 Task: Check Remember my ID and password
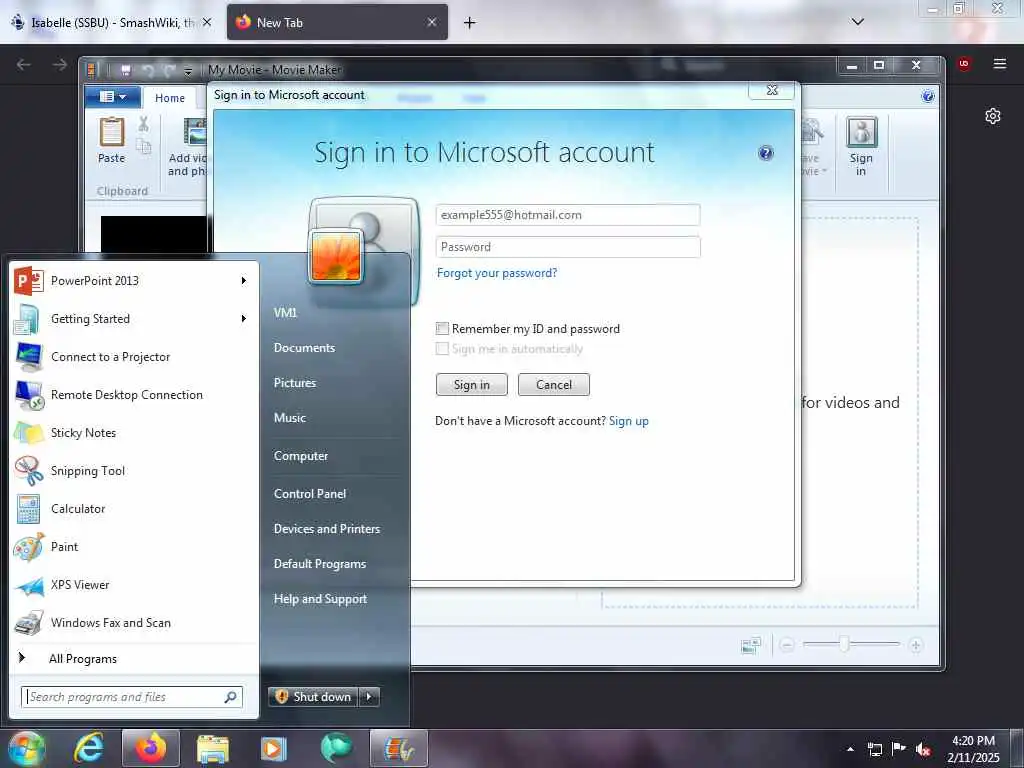click(x=442, y=328)
